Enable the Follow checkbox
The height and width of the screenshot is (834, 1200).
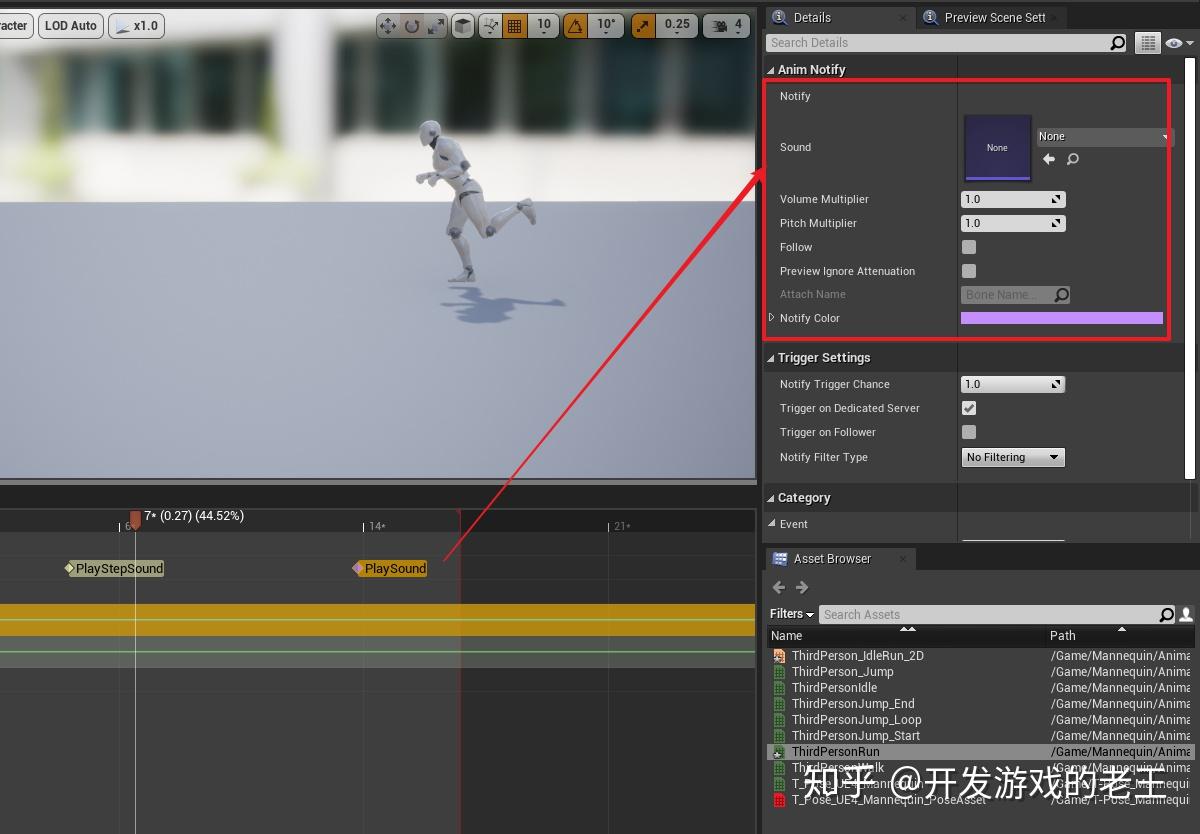pyautogui.click(x=968, y=247)
